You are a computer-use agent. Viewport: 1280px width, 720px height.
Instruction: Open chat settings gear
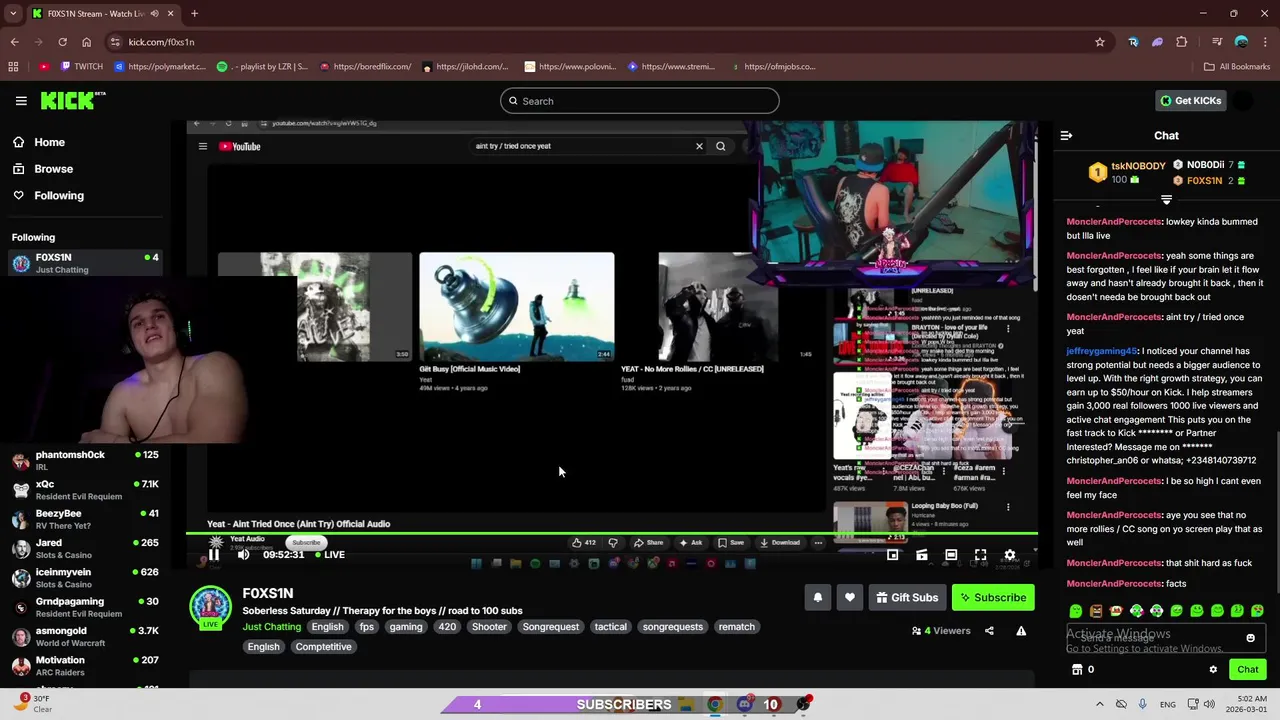point(1213,670)
